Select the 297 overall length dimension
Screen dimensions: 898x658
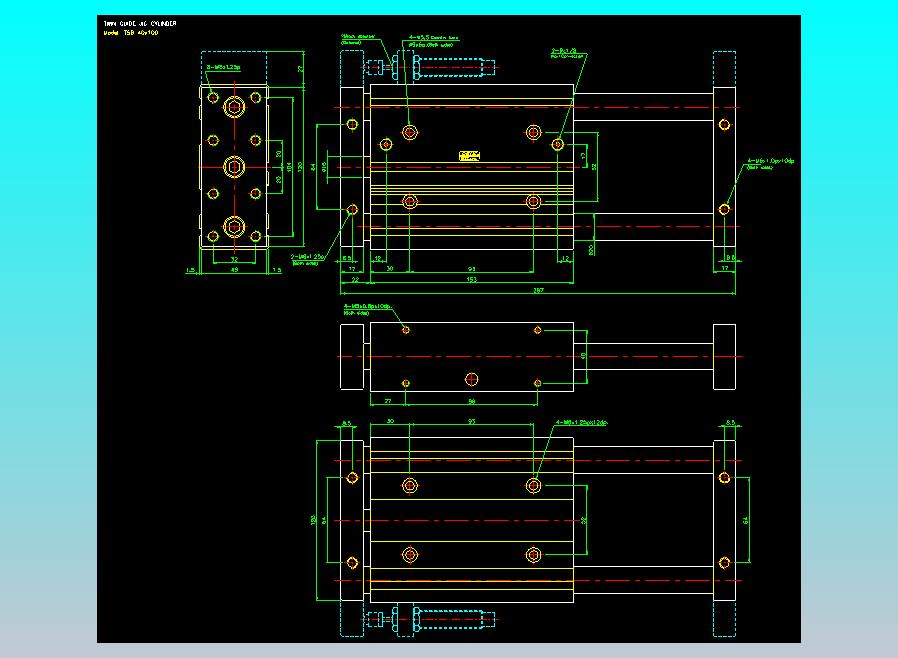[537, 291]
